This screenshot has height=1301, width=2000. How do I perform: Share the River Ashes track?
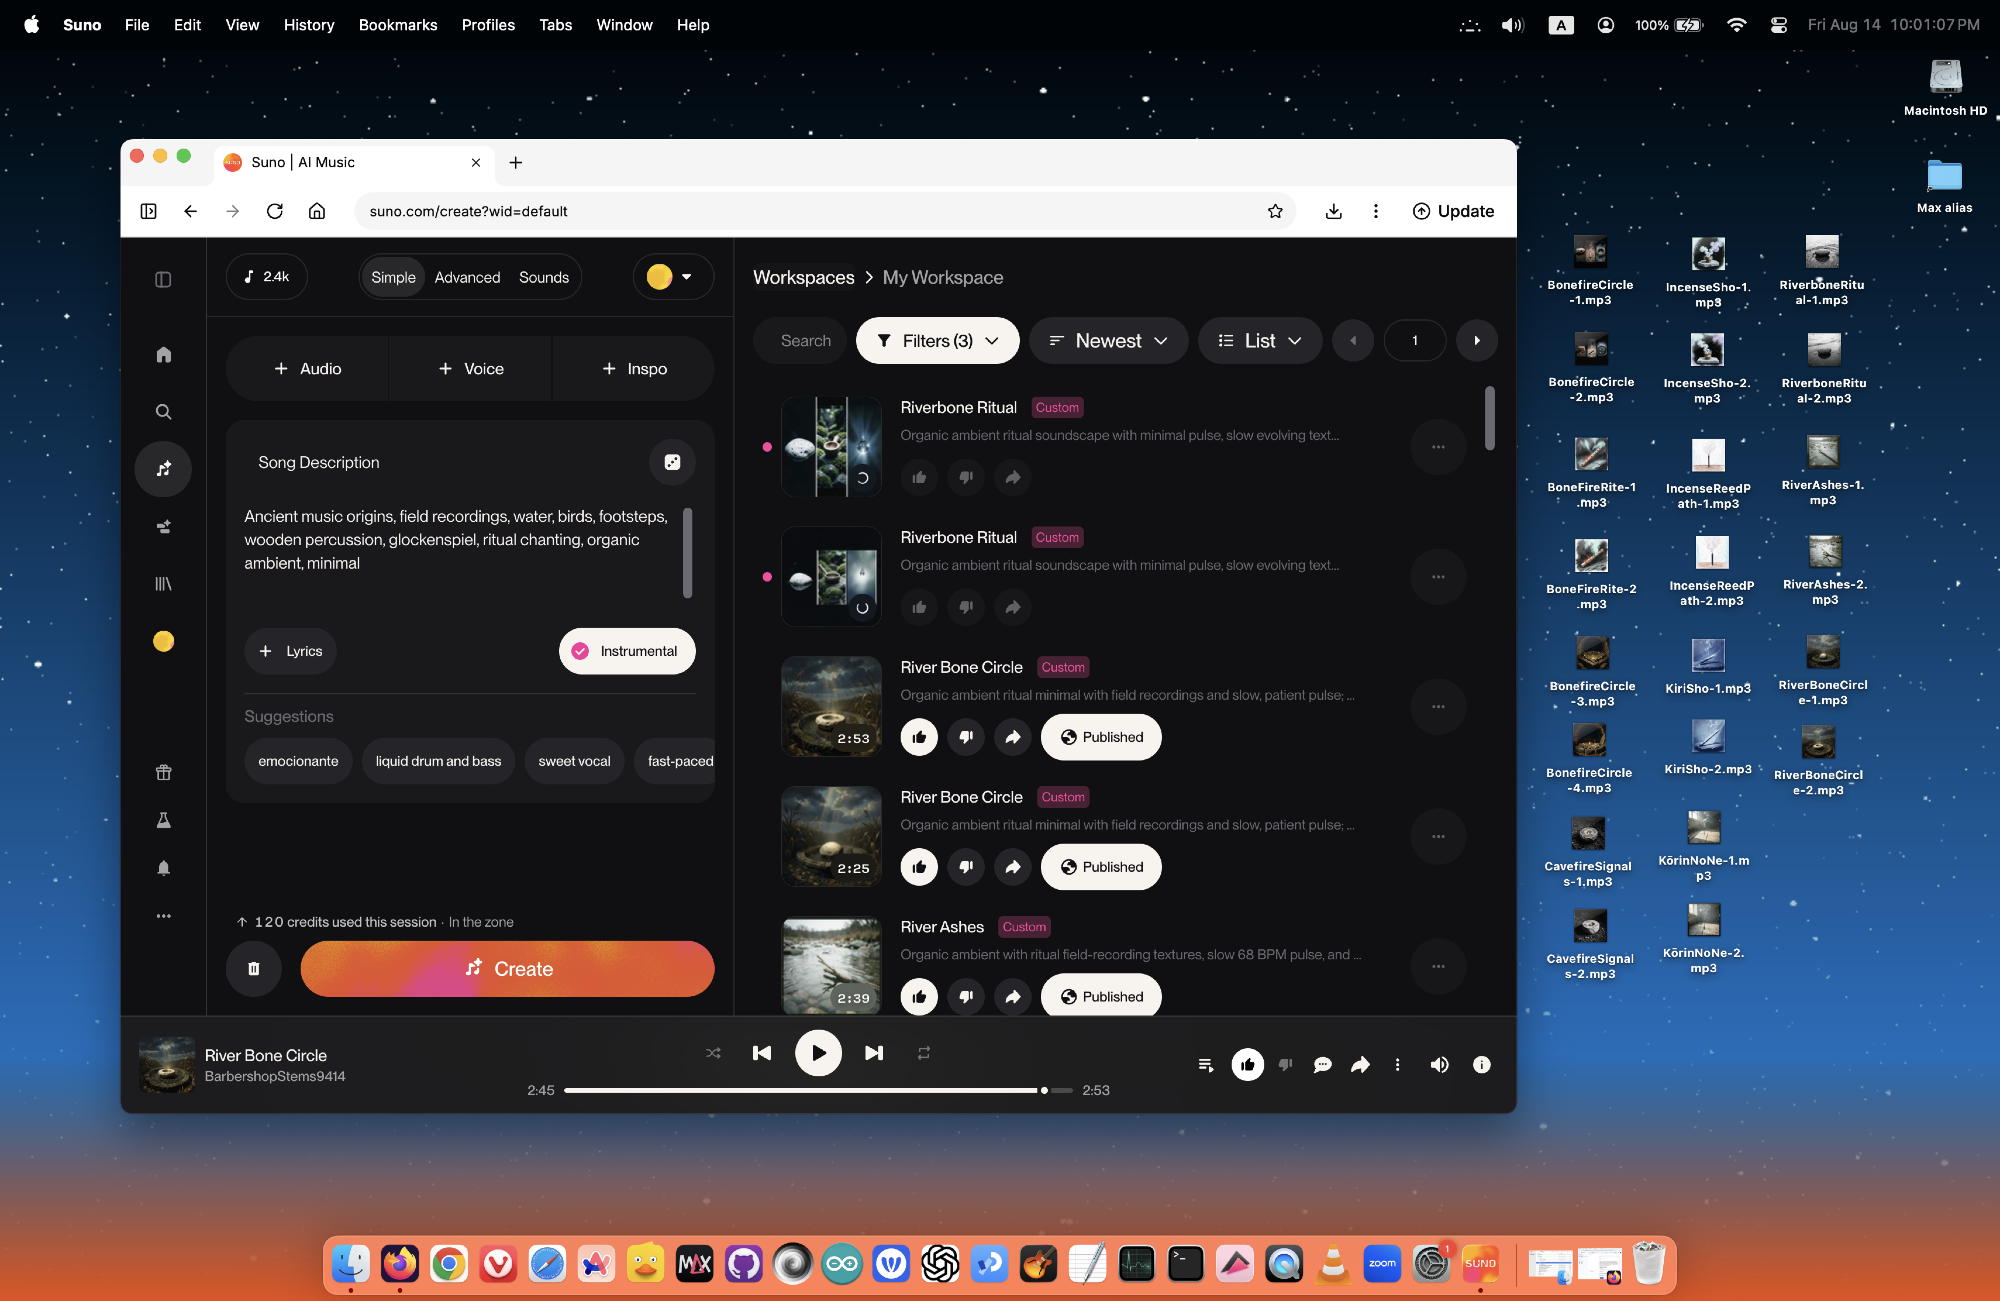1013,997
